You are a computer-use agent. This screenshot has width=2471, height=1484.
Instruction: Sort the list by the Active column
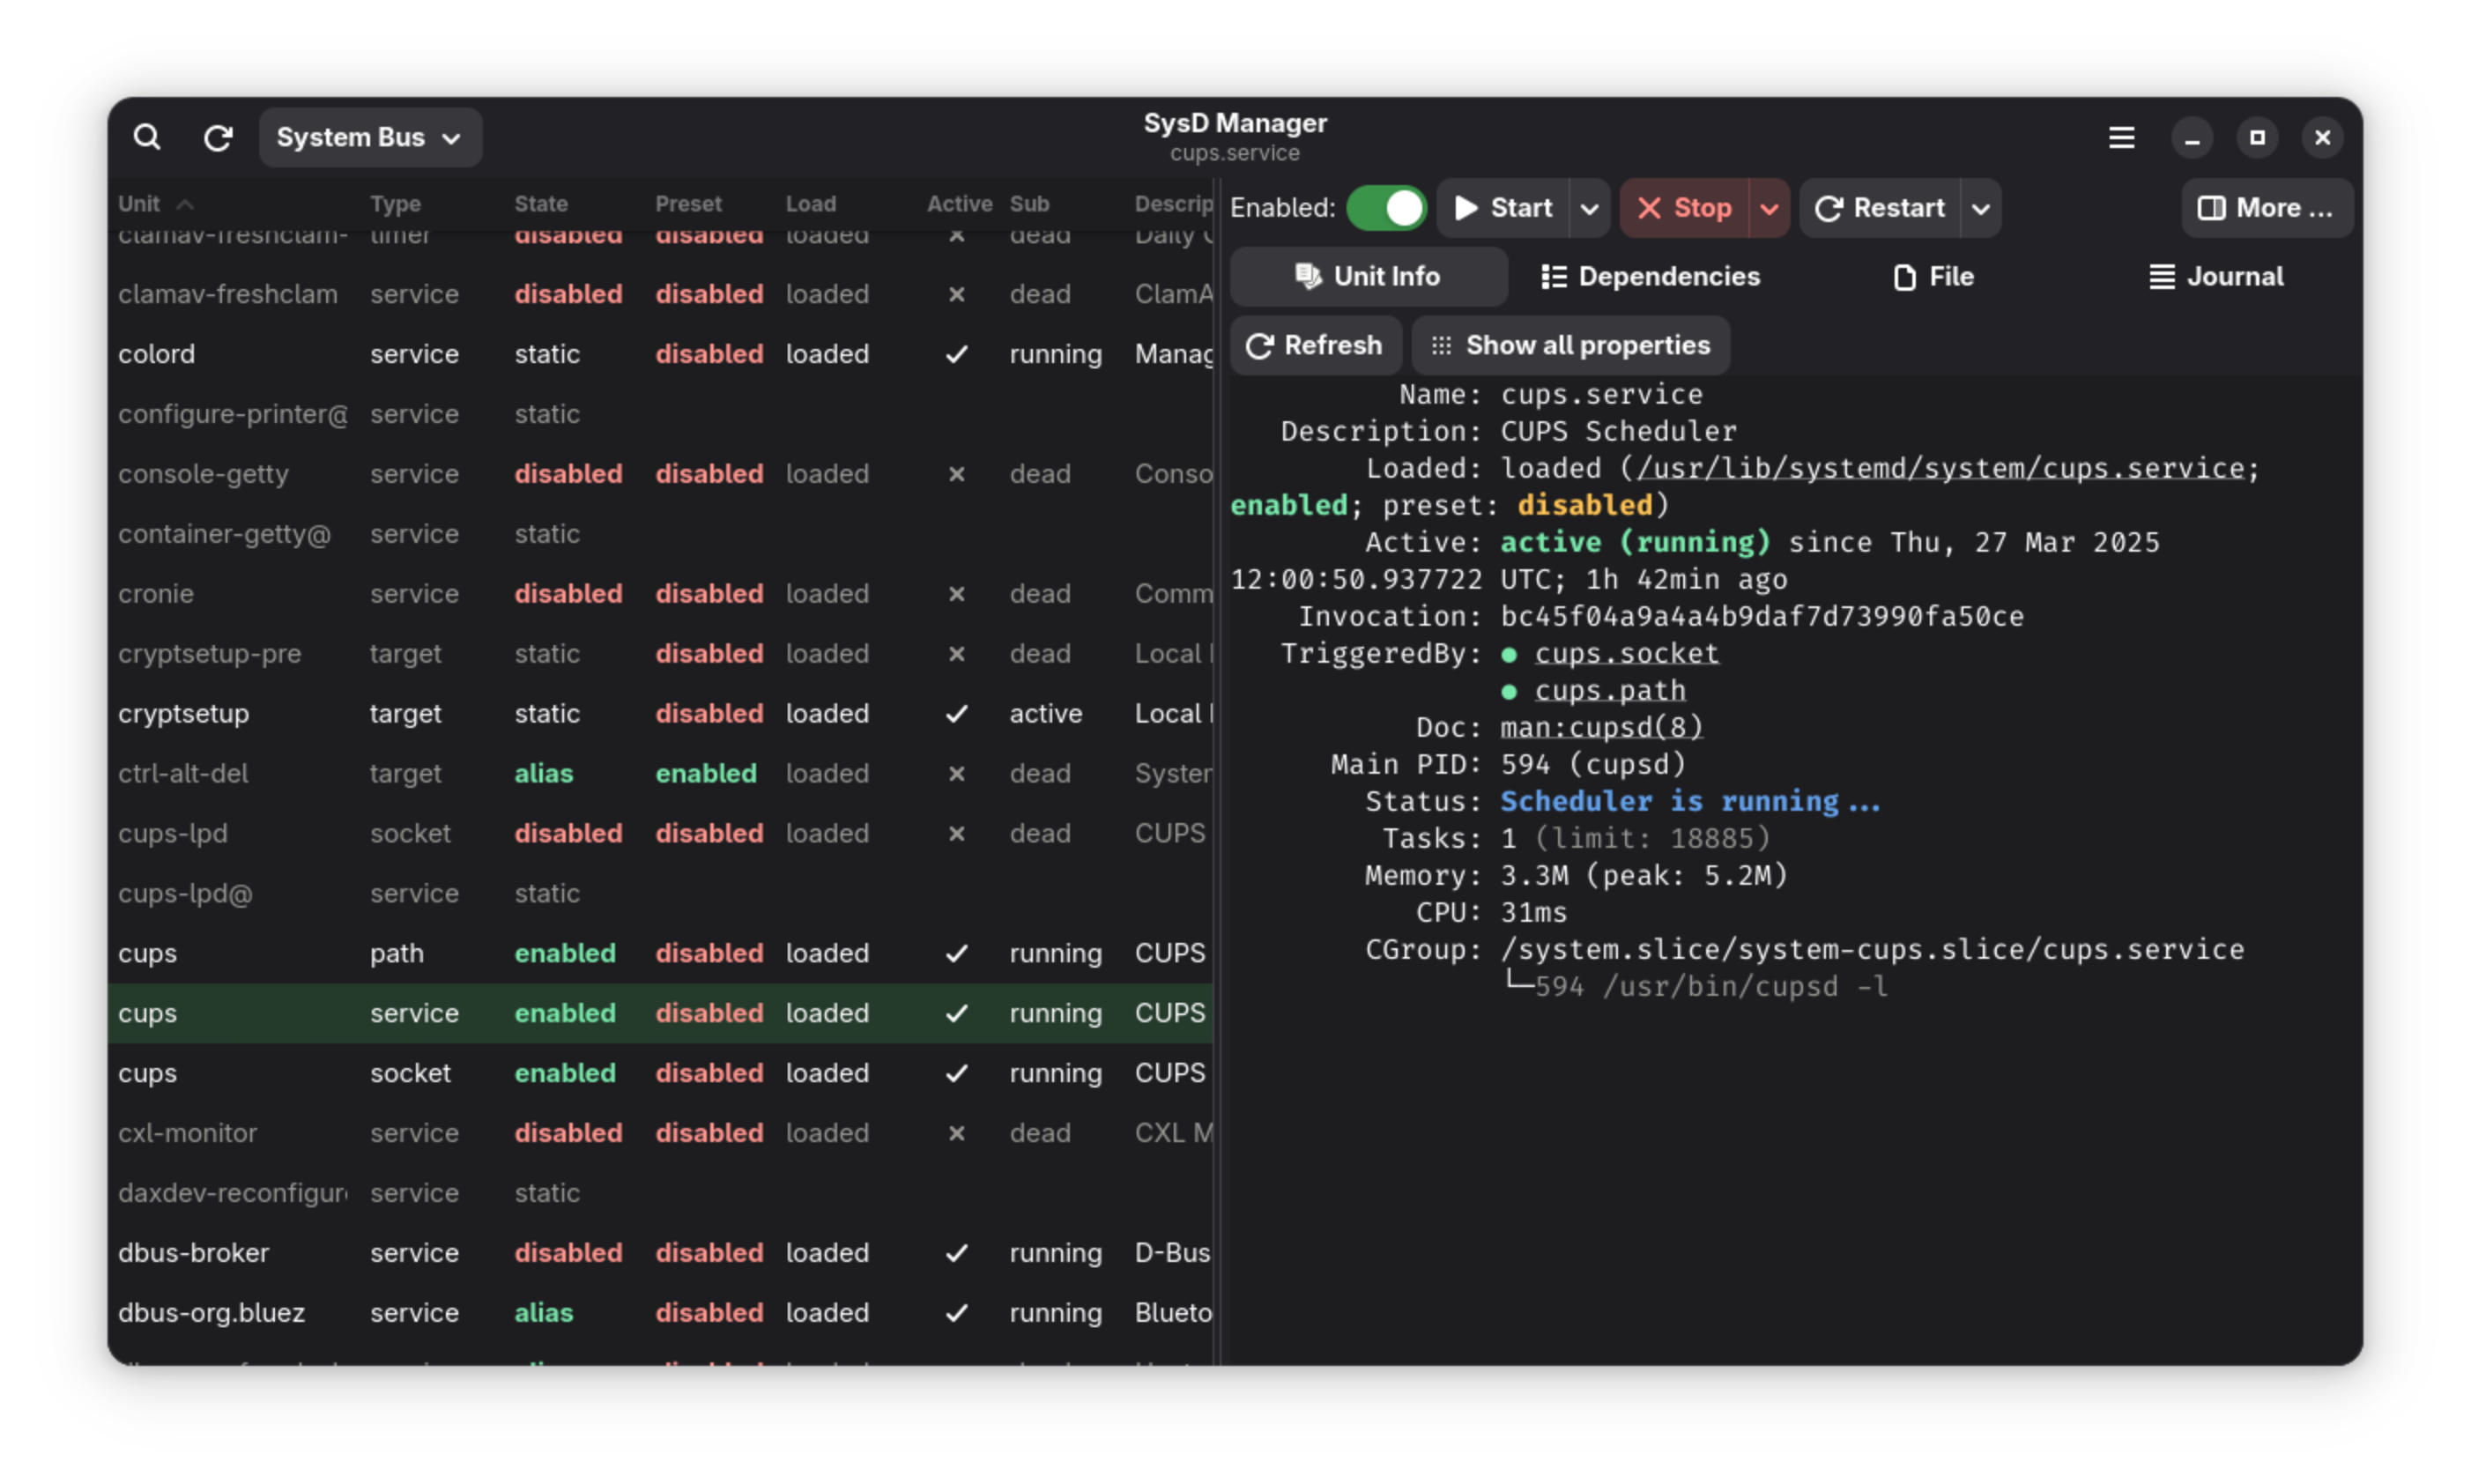[959, 204]
